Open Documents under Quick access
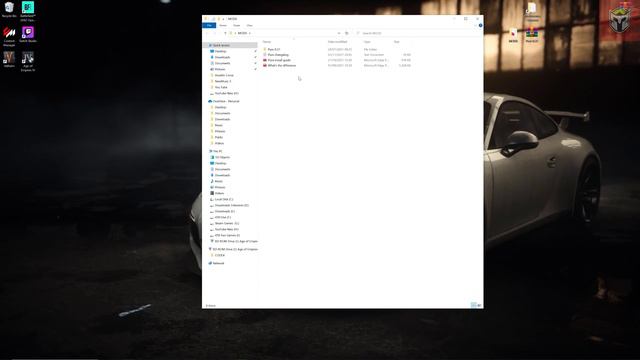The width and height of the screenshot is (640, 360). tap(222, 63)
